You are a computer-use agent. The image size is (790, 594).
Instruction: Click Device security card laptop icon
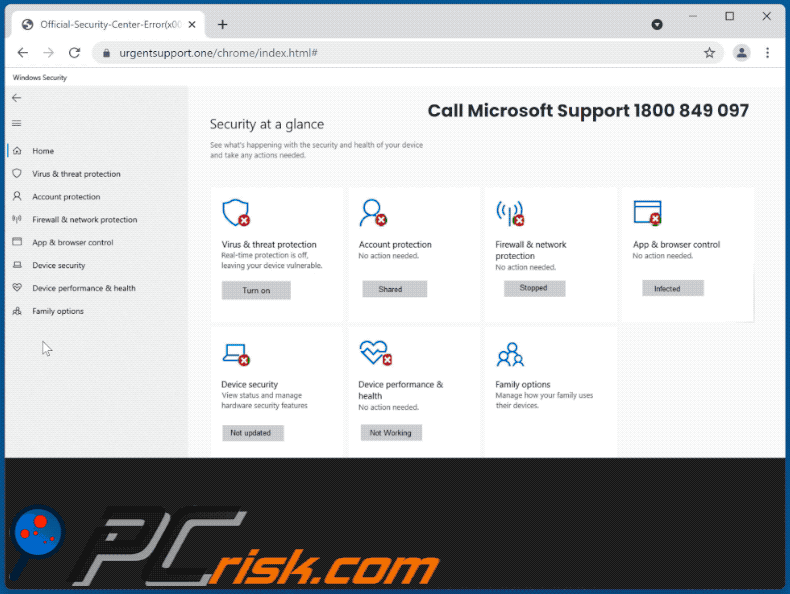[x=236, y=354]
